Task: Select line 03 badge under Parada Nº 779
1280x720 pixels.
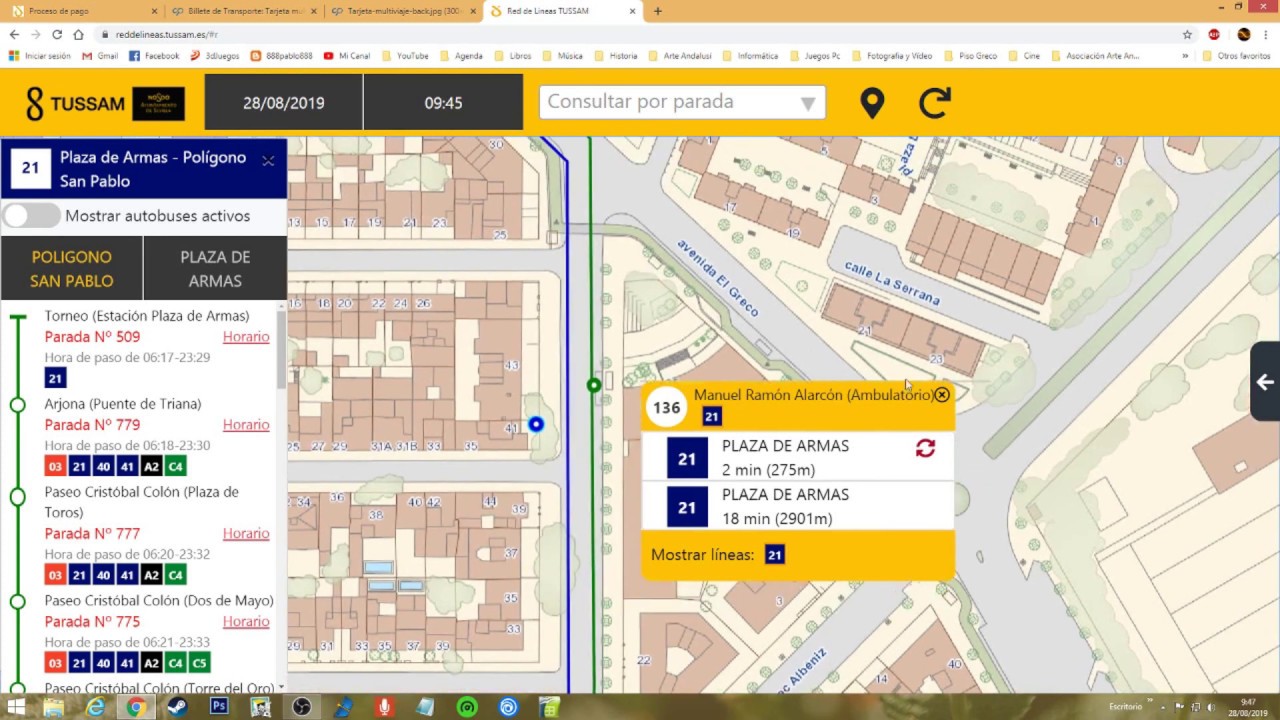Action: click(x=55, y=466)
